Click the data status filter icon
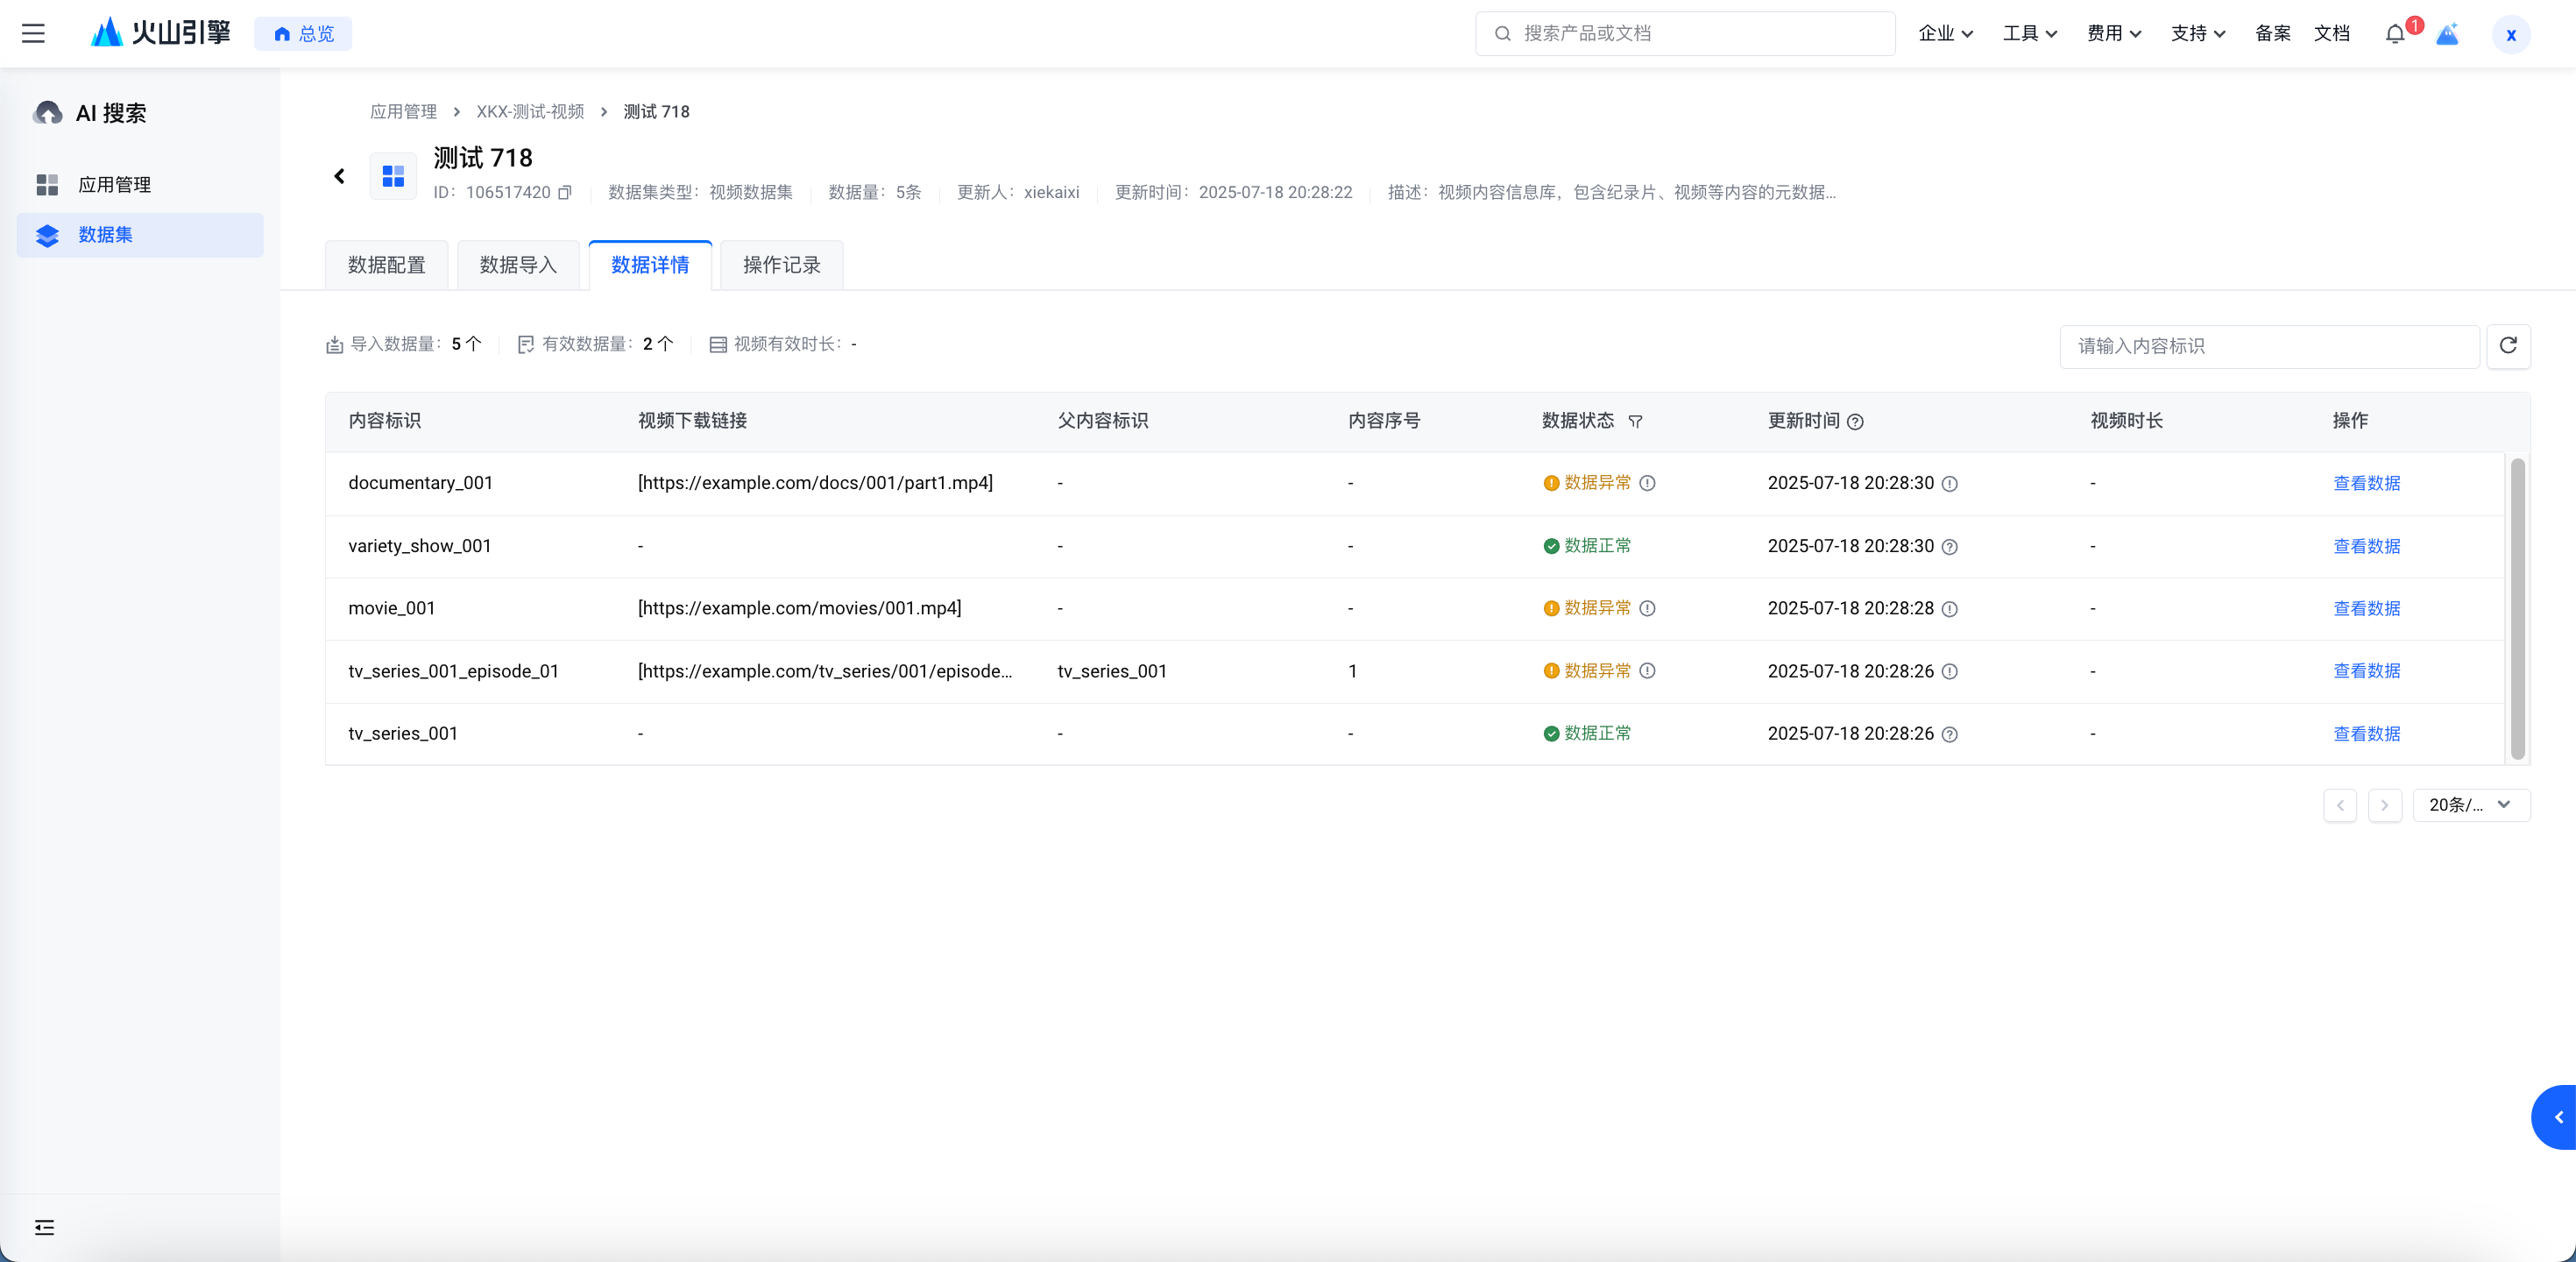 tap(1635, 422)
